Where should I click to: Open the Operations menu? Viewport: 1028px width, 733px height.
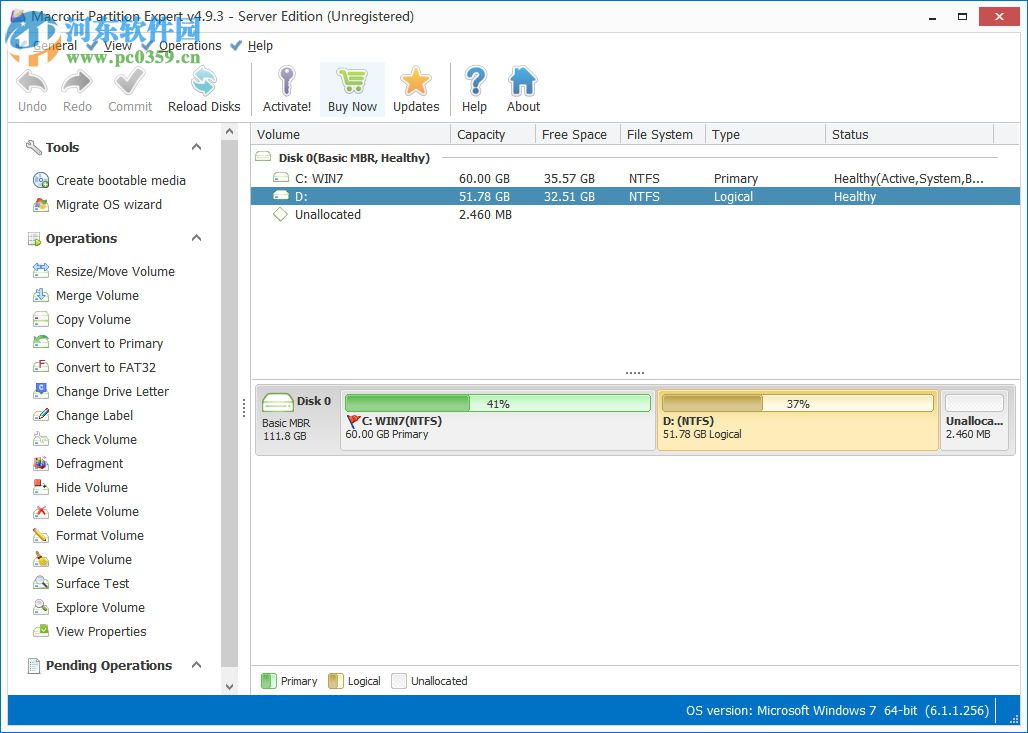tap(190, 45)
